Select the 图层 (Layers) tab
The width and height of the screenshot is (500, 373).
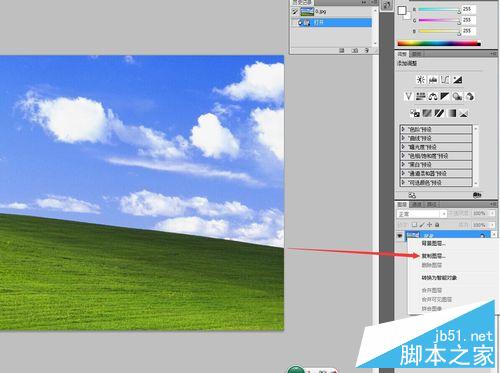tap(402, 204)
